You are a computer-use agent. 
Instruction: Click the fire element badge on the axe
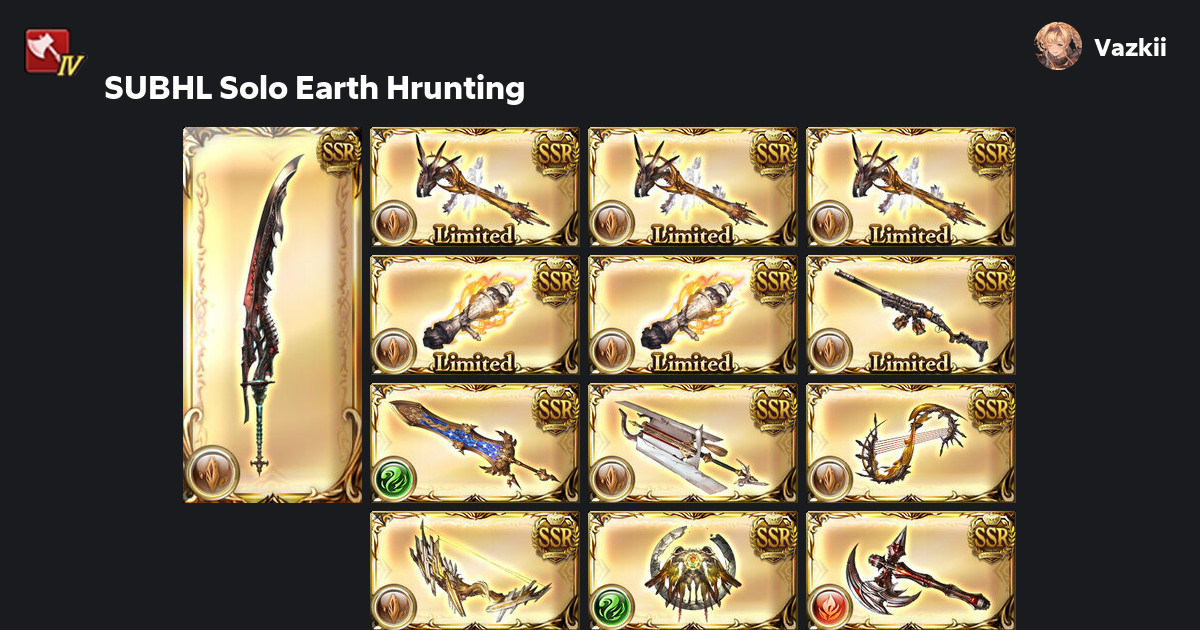(x=831, y=607)
